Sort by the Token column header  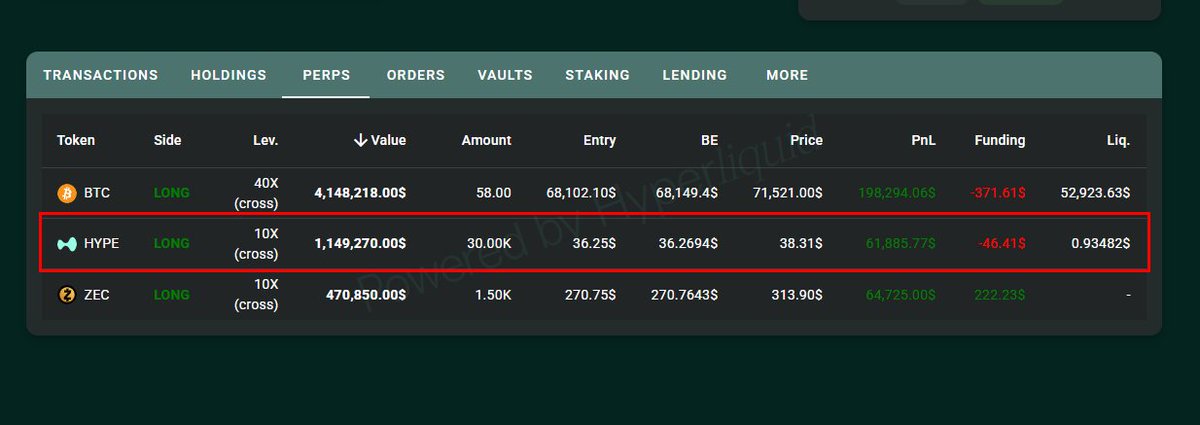(x=76, y=140)
